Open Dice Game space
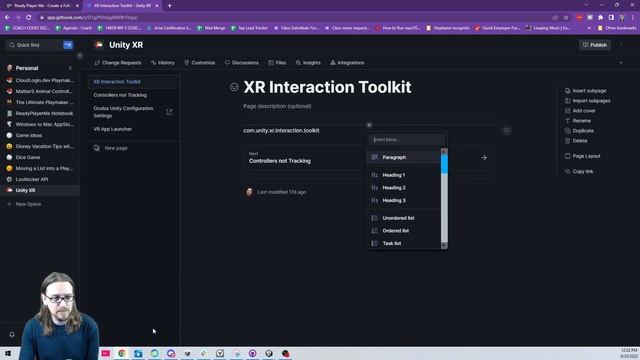The height and width of the screenshot is (360, 640). tap(40, 157)
